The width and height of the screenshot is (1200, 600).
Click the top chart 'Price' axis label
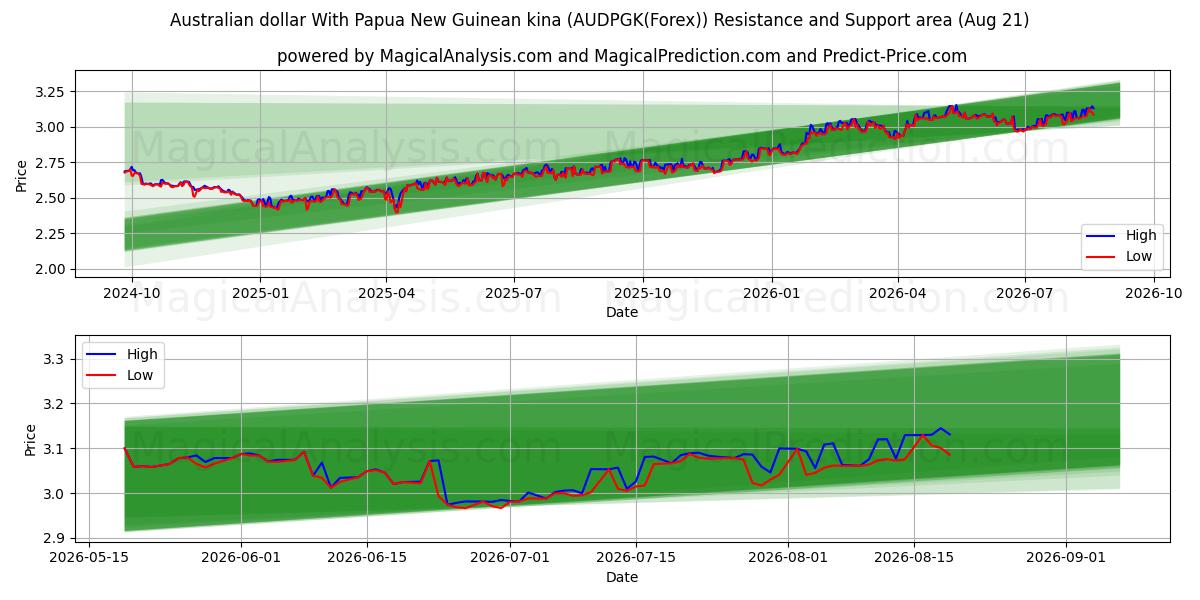[22, 176]
